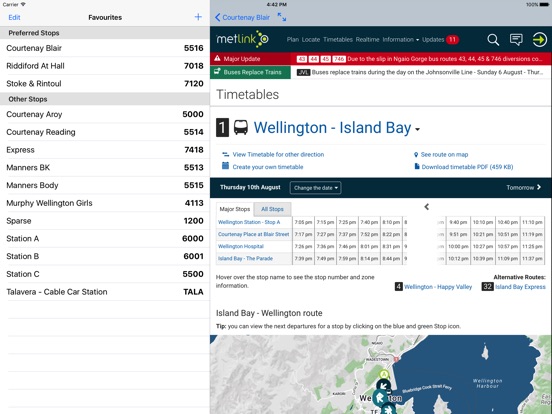Select the Courtenay Blair 5516 stop
Image resolution: width=552 pixels, height=414 pixels.
point(105,48)
